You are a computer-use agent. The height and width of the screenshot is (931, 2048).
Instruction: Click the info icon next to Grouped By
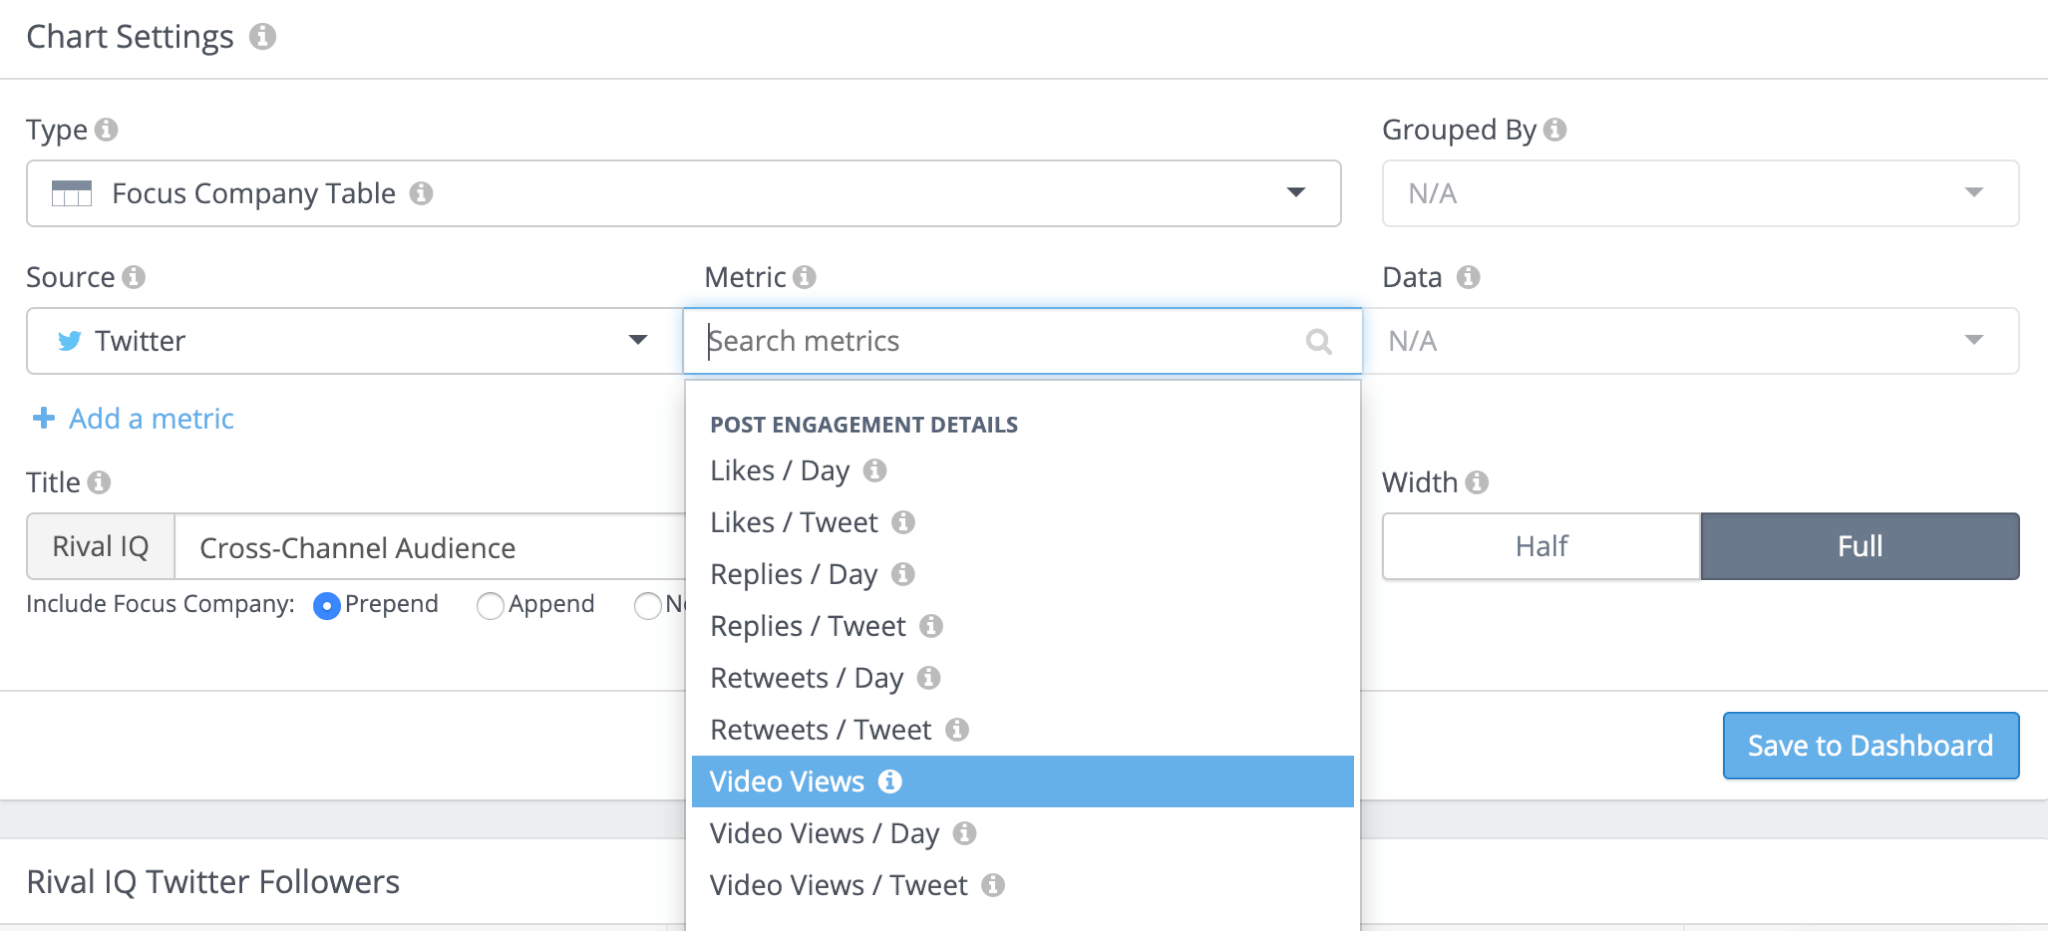point(1554,129)
